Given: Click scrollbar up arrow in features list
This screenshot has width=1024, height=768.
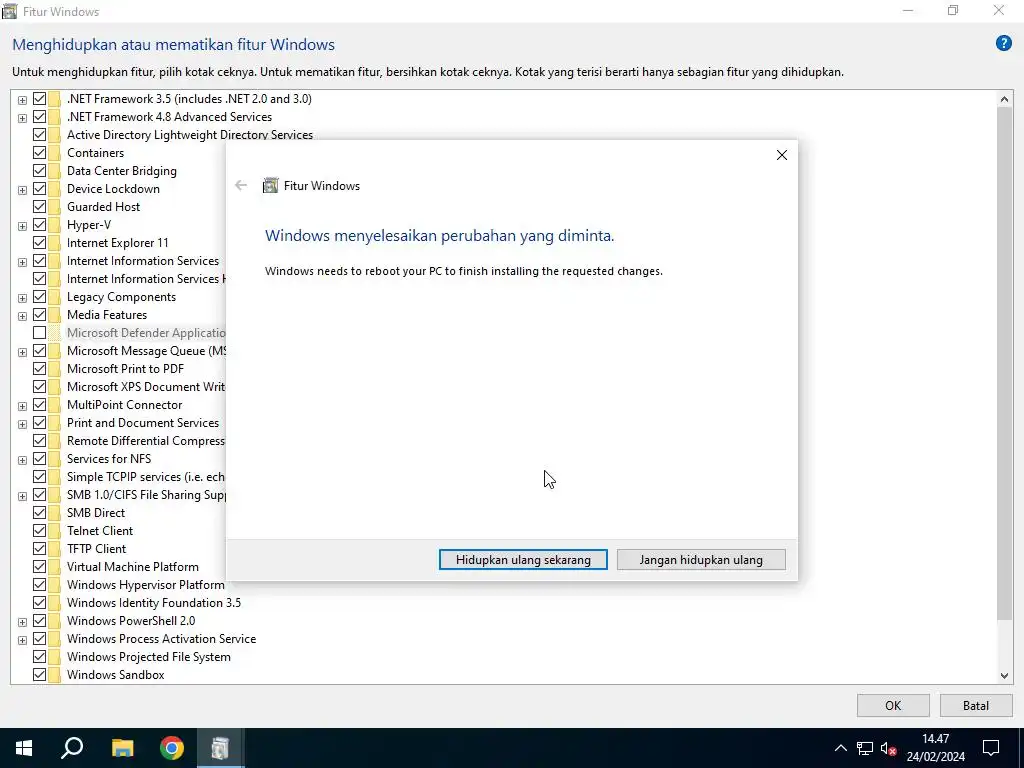Looking at the screenshot, I should point(1004,99).
